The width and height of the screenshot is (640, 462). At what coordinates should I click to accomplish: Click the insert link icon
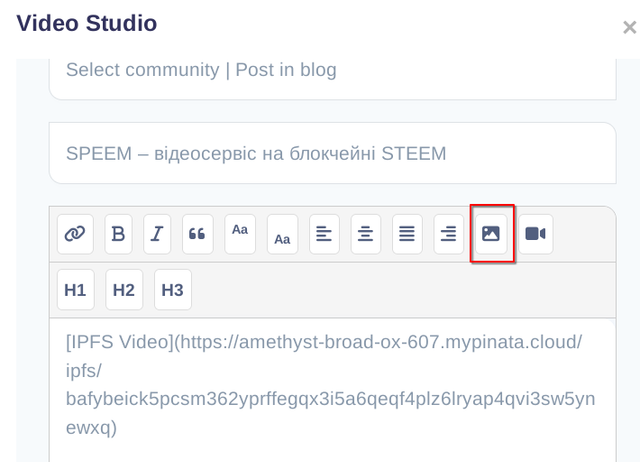tap(75, 234)
